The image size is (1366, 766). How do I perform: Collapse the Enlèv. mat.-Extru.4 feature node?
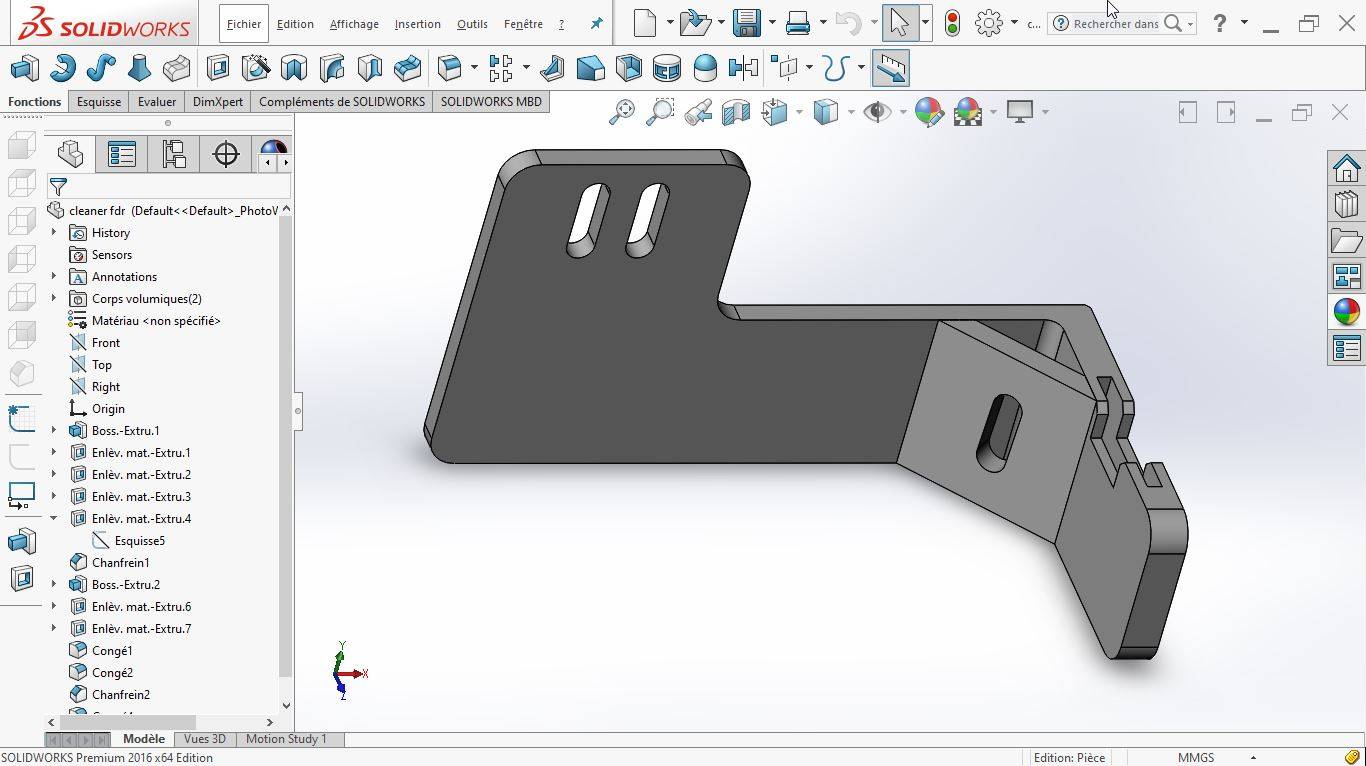tap(54, 519)
